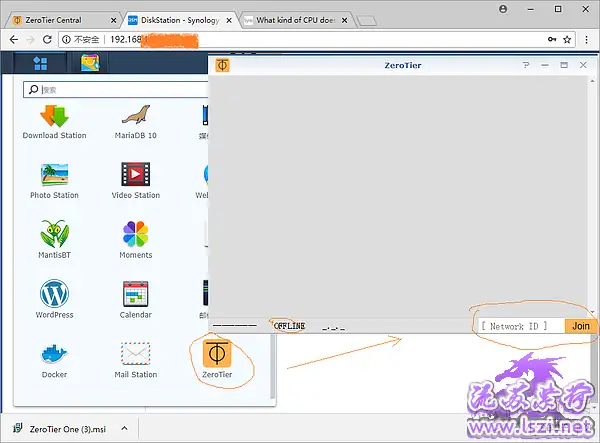The image size is (600, 443).
Task: Close ZeroTier Central tab
Action: pyautogui.click(x=114, y=20)
